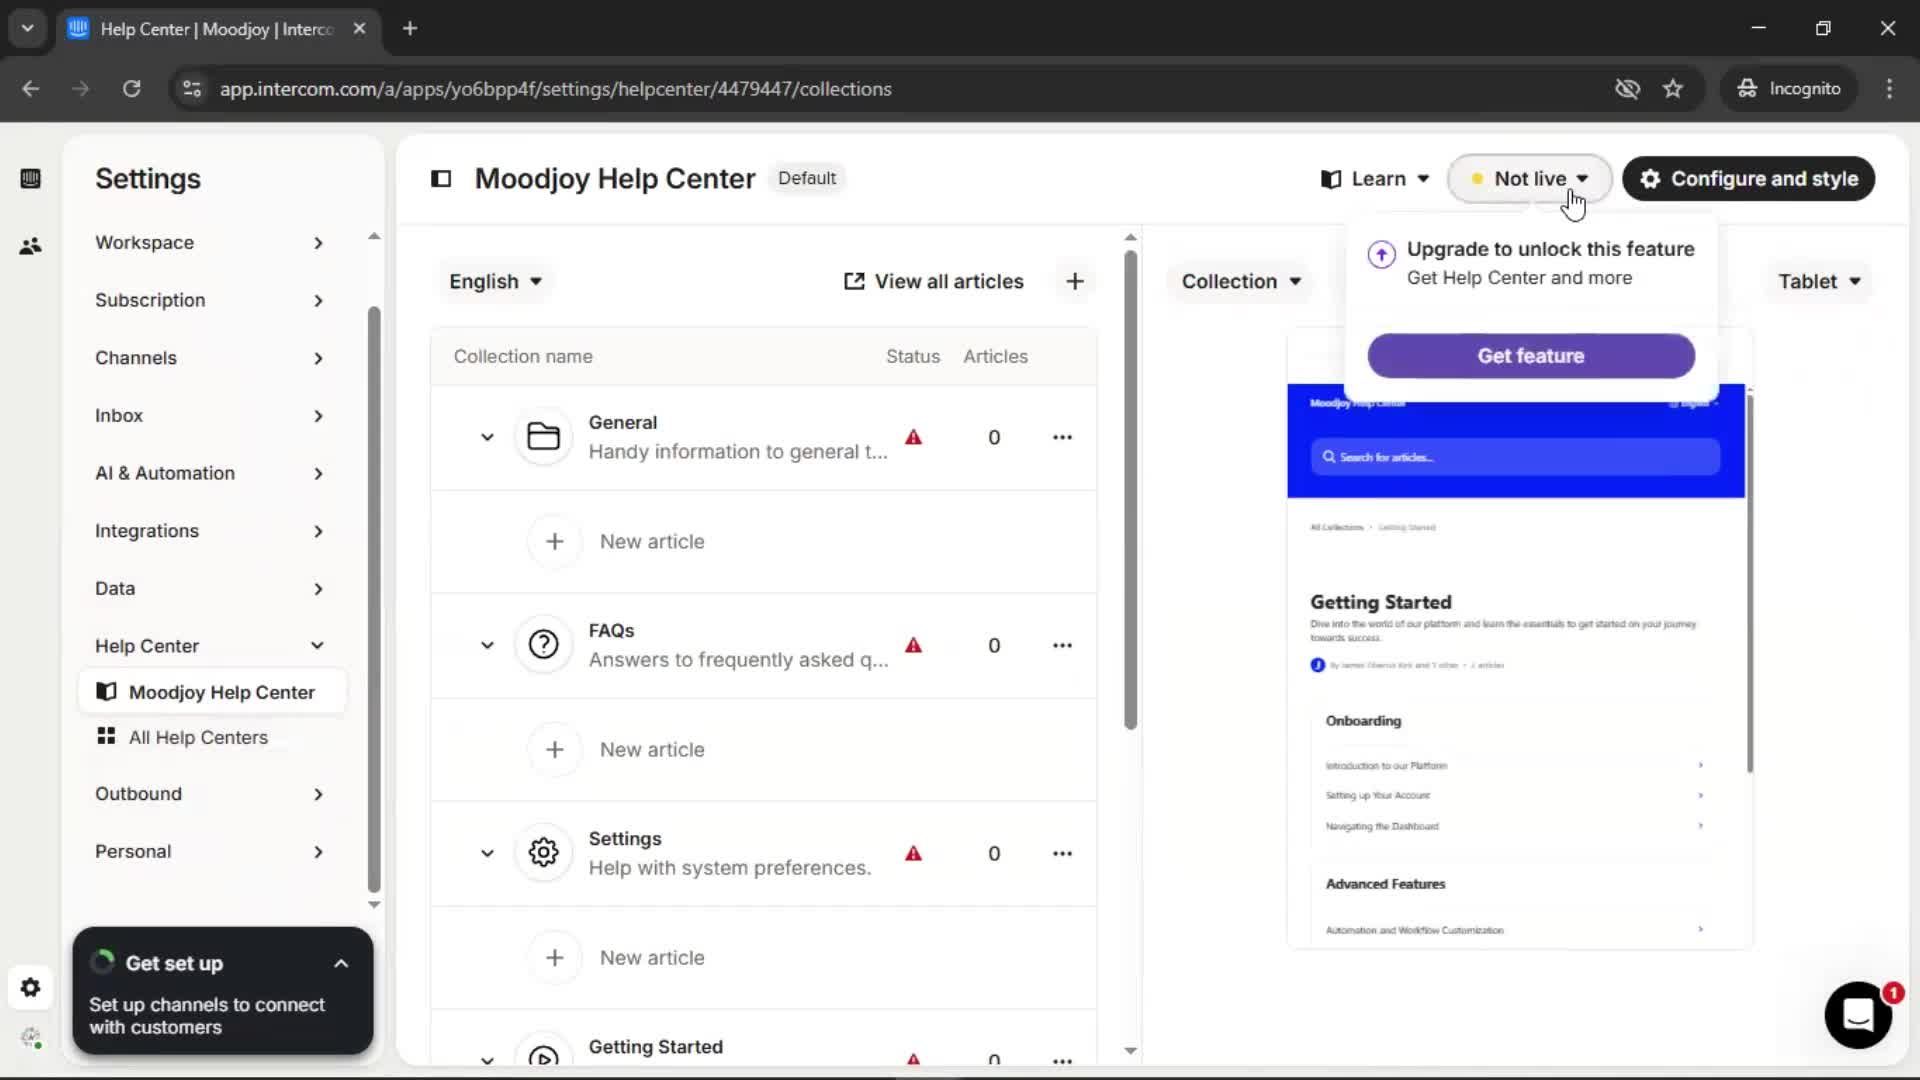Expand the Inbox settings section

coord(210,416)
